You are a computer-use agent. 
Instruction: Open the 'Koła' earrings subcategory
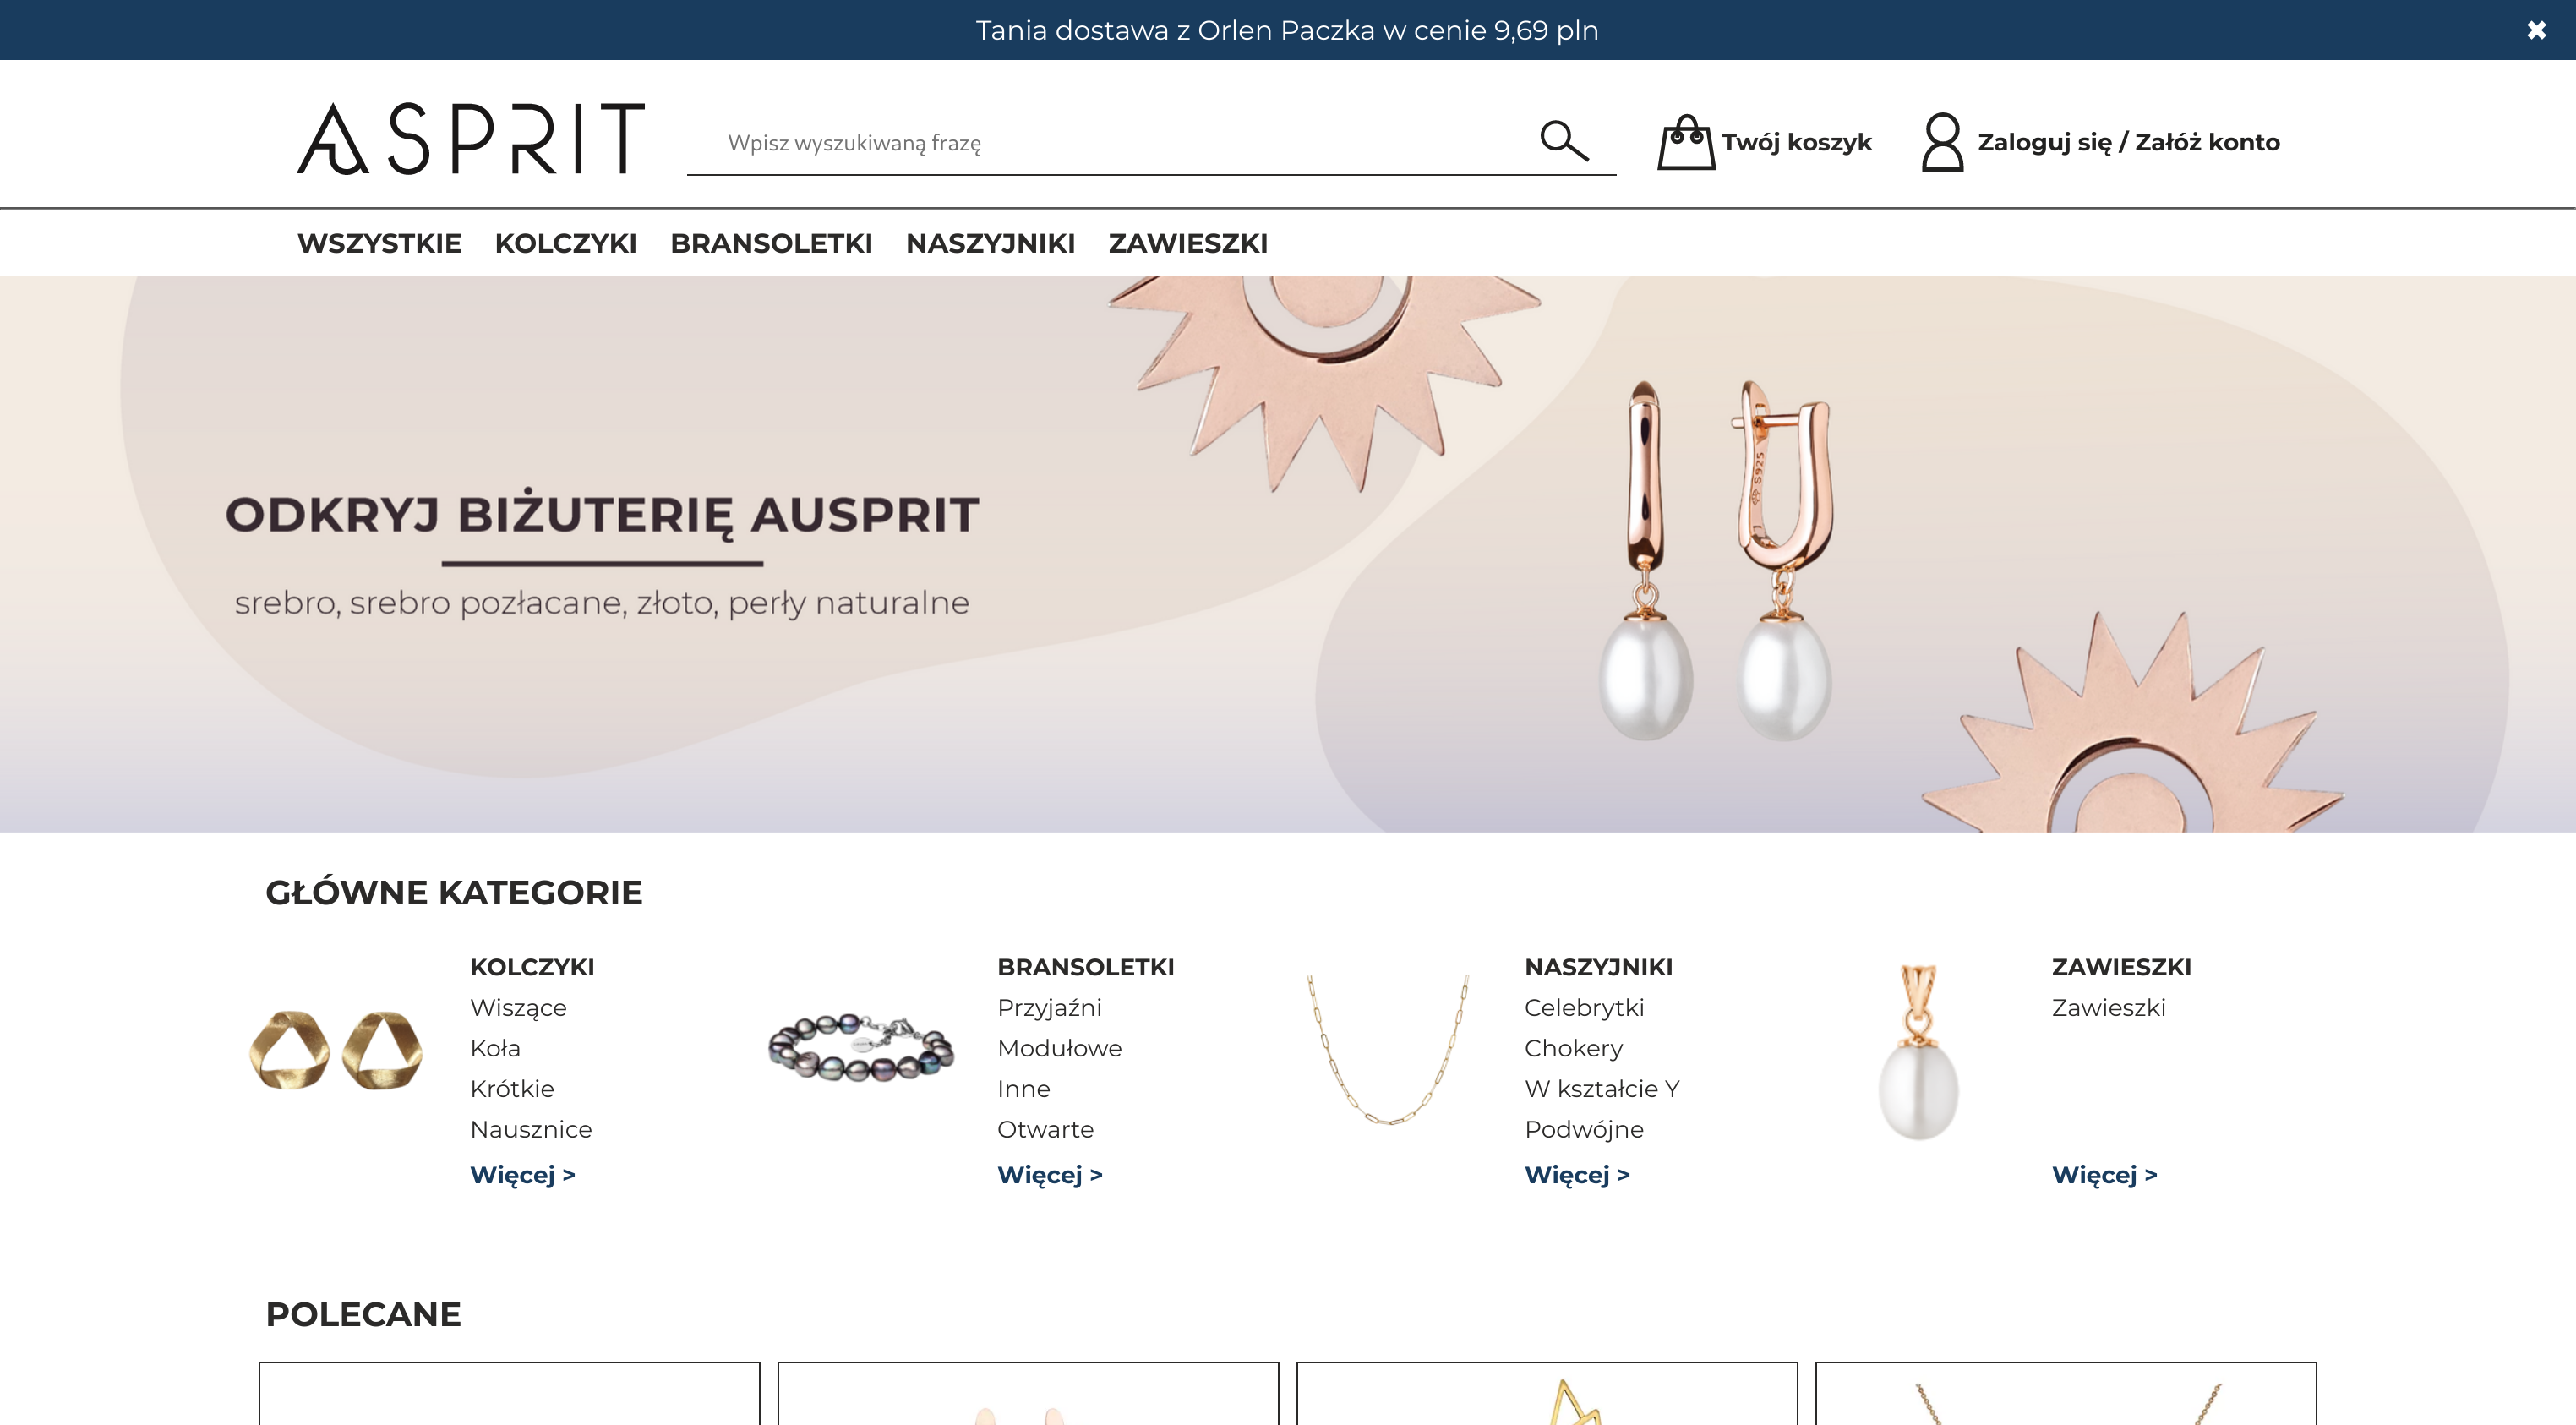(495, 1048)
